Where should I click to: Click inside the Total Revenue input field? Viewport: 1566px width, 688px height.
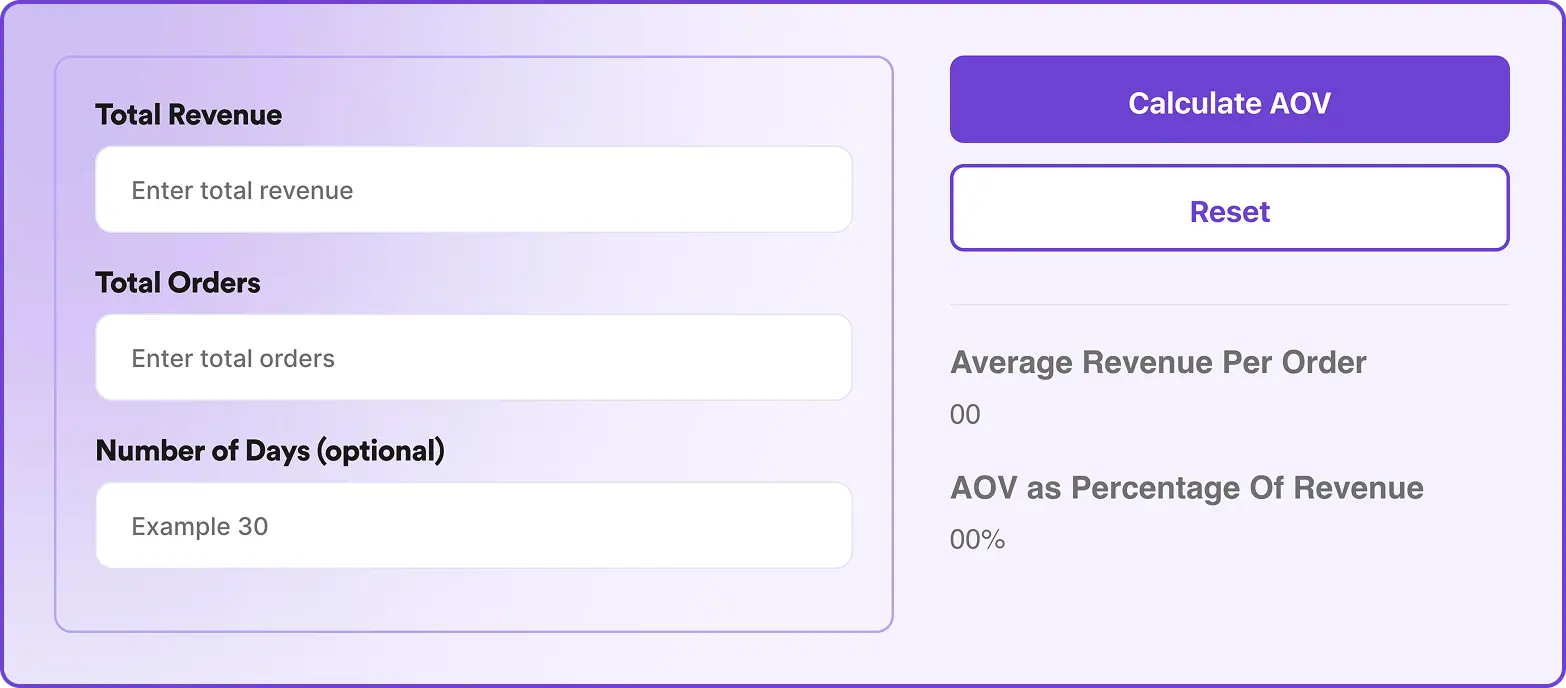473,189
